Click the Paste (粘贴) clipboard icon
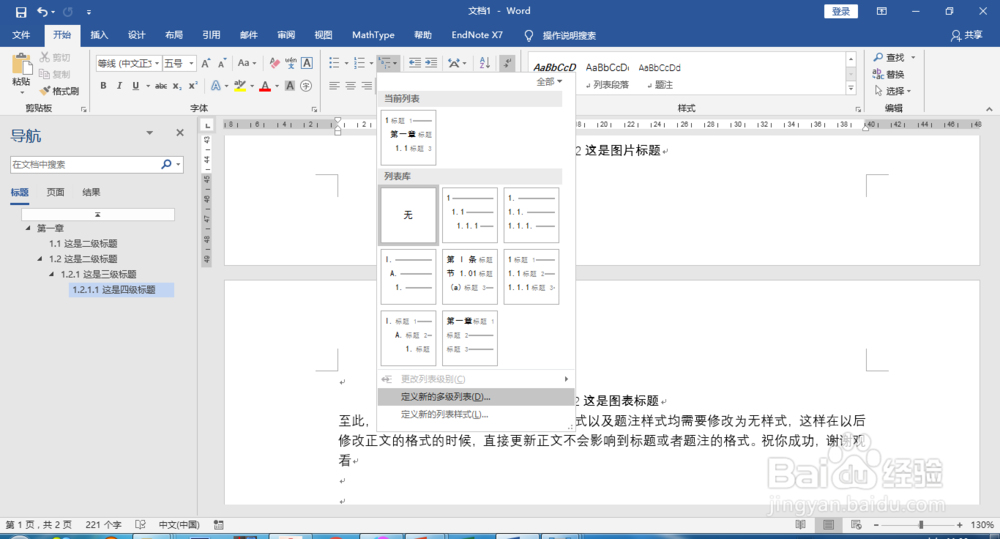This screenshot has width=1000, height=539. (x=21, y=64)
